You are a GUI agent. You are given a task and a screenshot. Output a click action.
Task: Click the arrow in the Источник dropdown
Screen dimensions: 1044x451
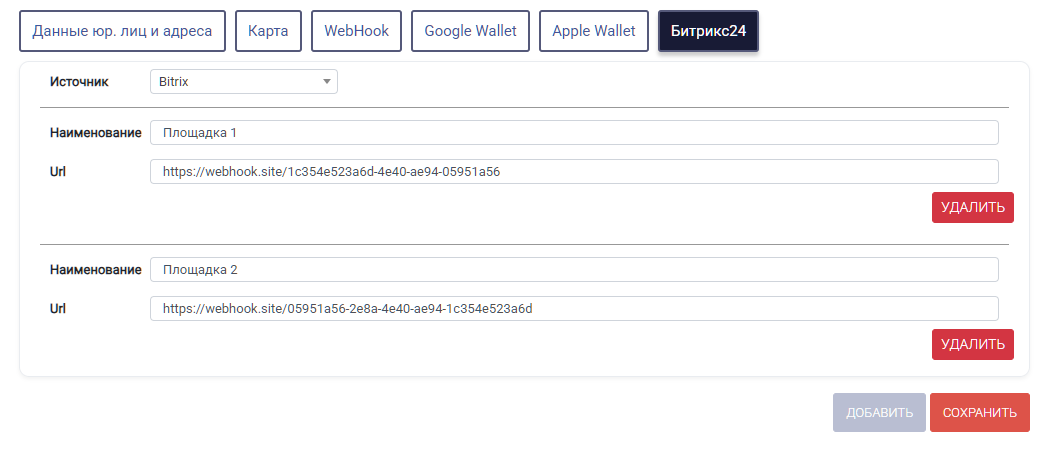pyautogui.click(x=327, y=82)
